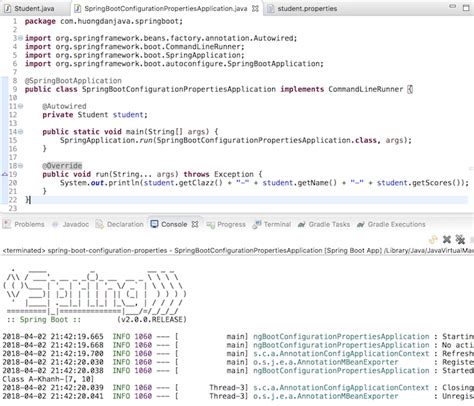Click the yellow icon in console toolbar
474x406 pixels.
(x=433, y=239)
